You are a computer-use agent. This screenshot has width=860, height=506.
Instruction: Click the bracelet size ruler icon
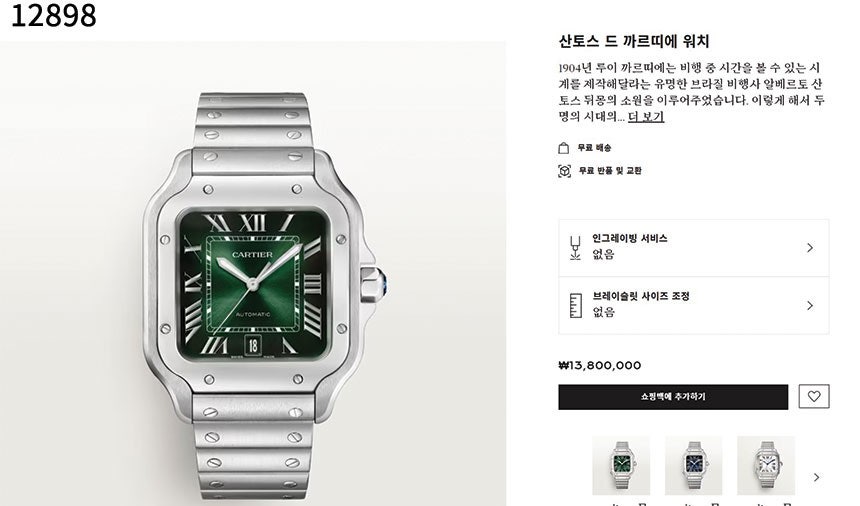point(575,305)
